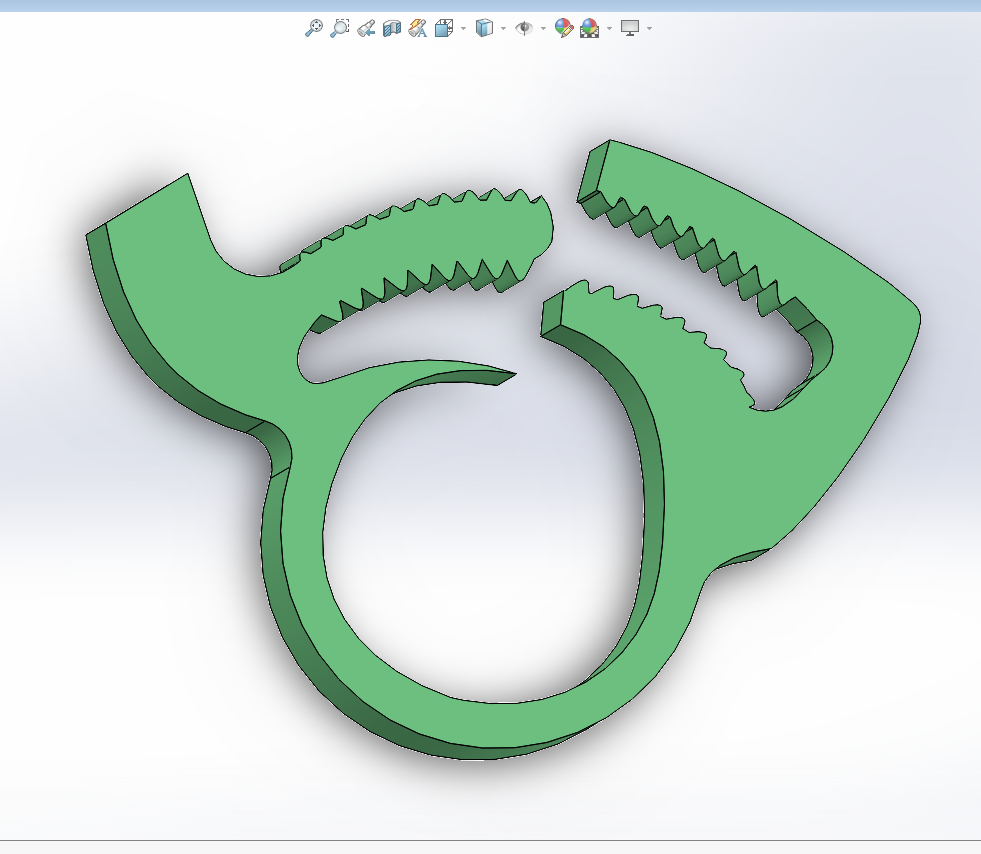This screenshot has width=981, height=854.
Task: Click the Apply Scene icon
Action: (x=589, y=28)
